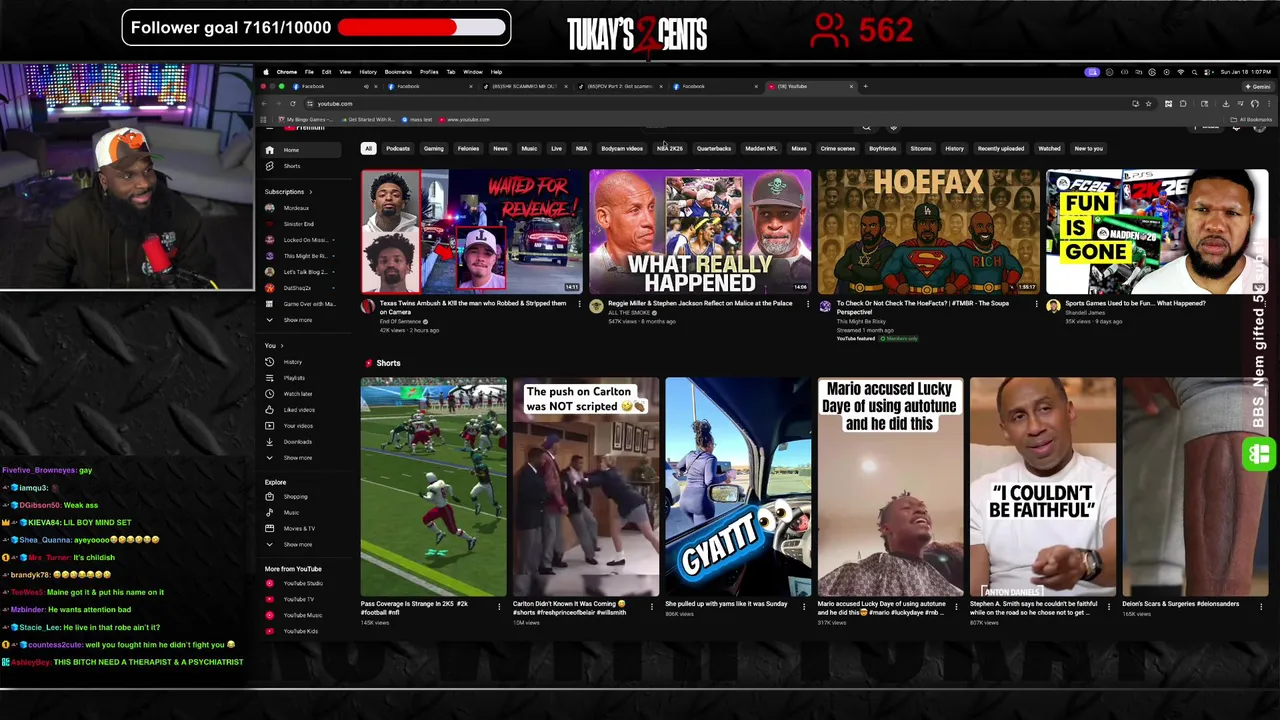Open ALL THE SMOKE channel link
This screenshot has height=720, width=1280.
click(627, 313)
